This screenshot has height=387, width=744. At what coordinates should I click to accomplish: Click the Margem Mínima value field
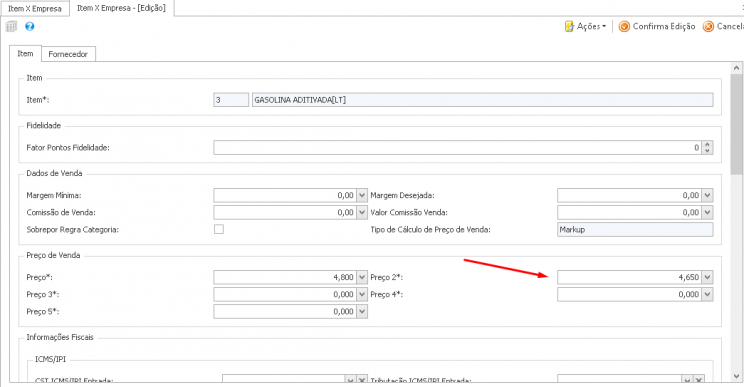285,195
